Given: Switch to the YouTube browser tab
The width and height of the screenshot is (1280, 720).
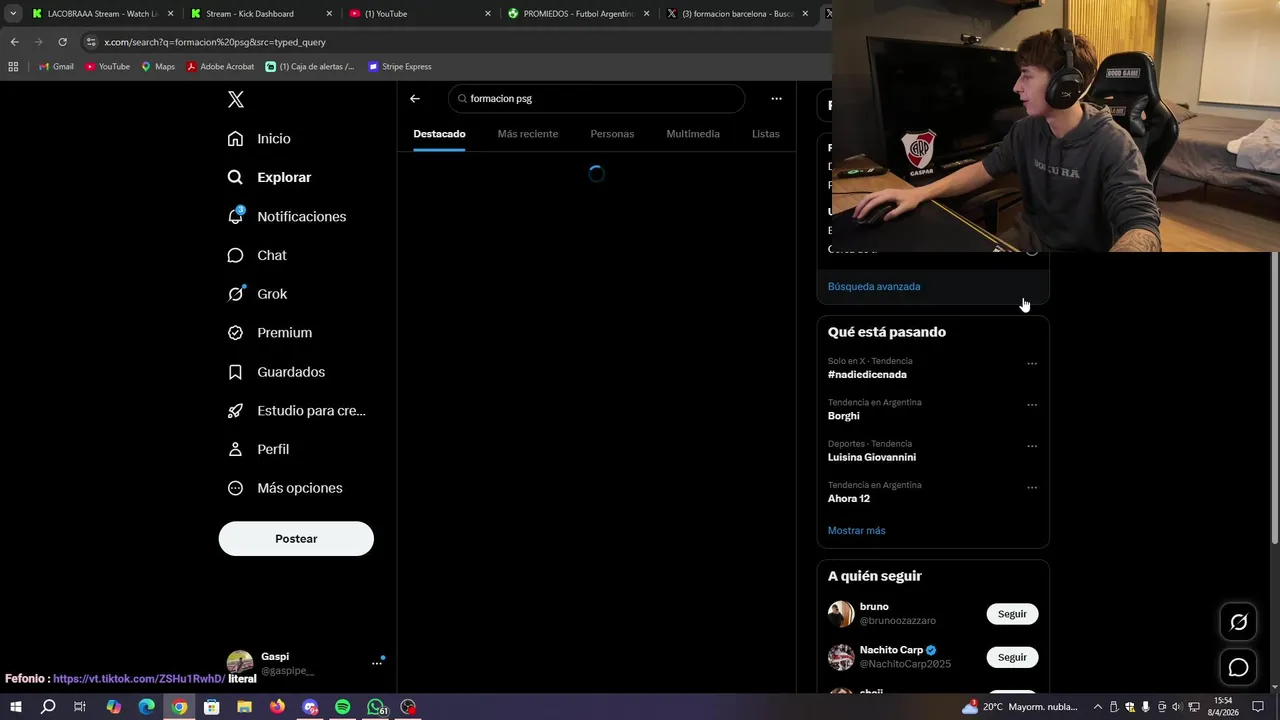Looking at the screenshot, I should (x=420, y=14).
